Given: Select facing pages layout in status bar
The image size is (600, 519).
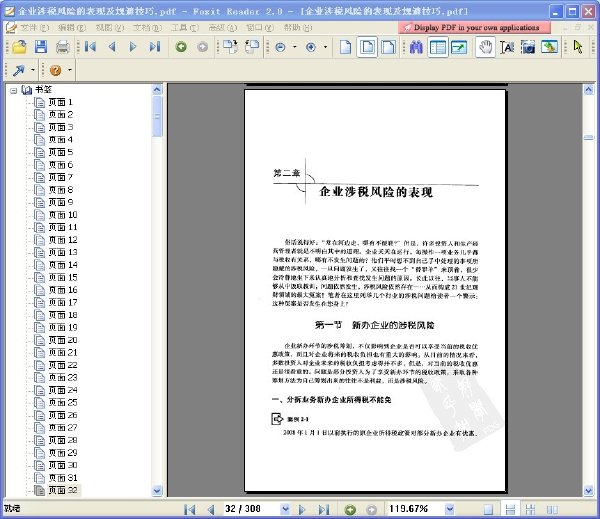Looking at the screenshot, I should pos(552,509).
